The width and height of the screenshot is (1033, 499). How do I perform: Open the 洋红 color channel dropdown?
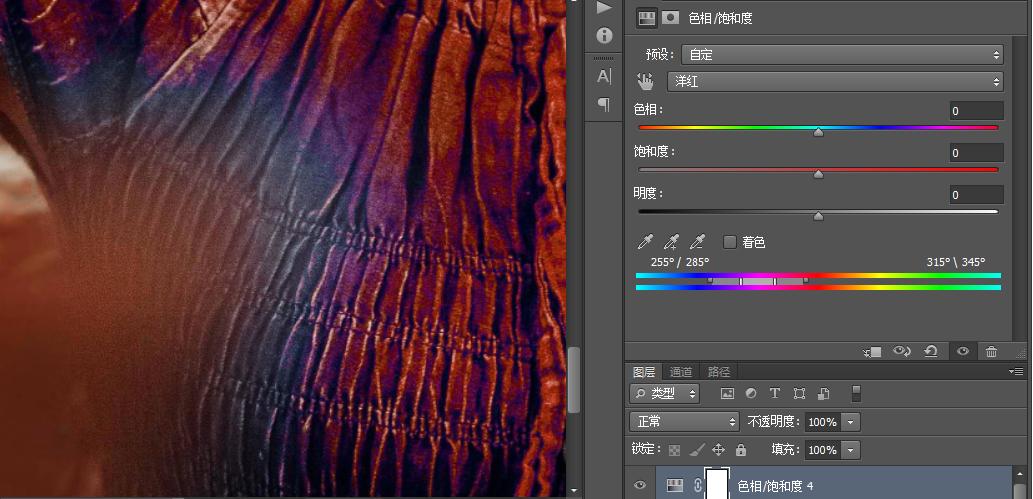(834, 82)
